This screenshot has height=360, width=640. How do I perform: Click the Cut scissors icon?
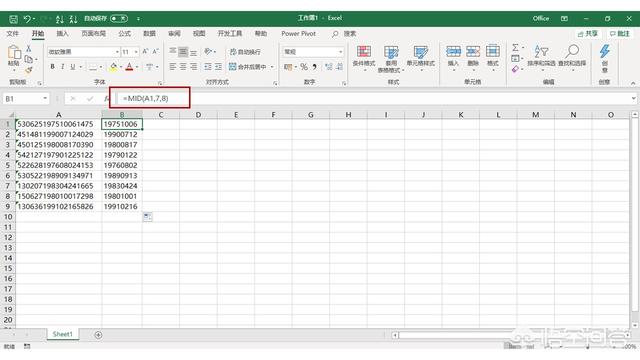[29, 49]
